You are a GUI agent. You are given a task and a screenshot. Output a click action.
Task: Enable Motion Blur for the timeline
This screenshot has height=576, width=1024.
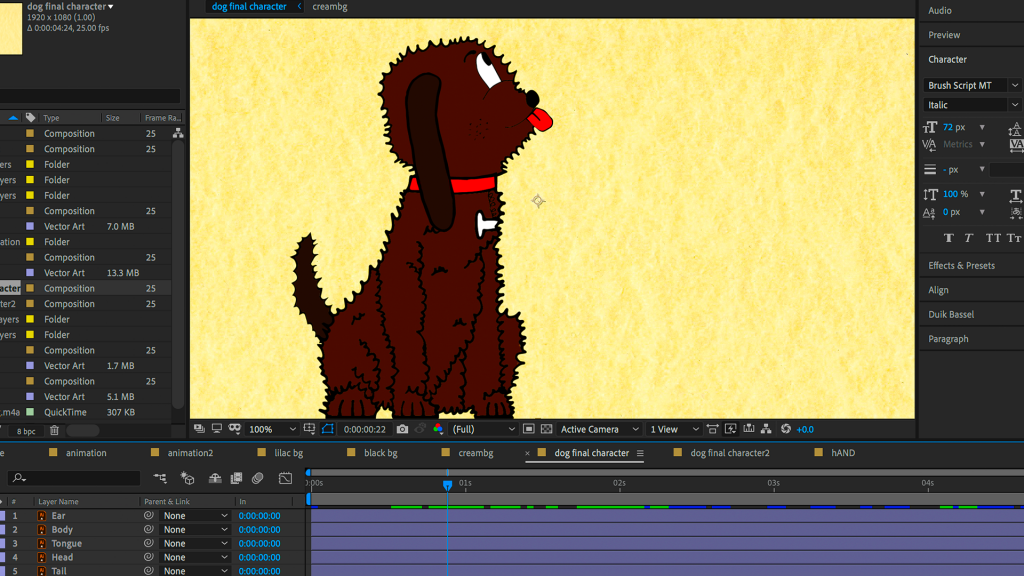point(257,479)
